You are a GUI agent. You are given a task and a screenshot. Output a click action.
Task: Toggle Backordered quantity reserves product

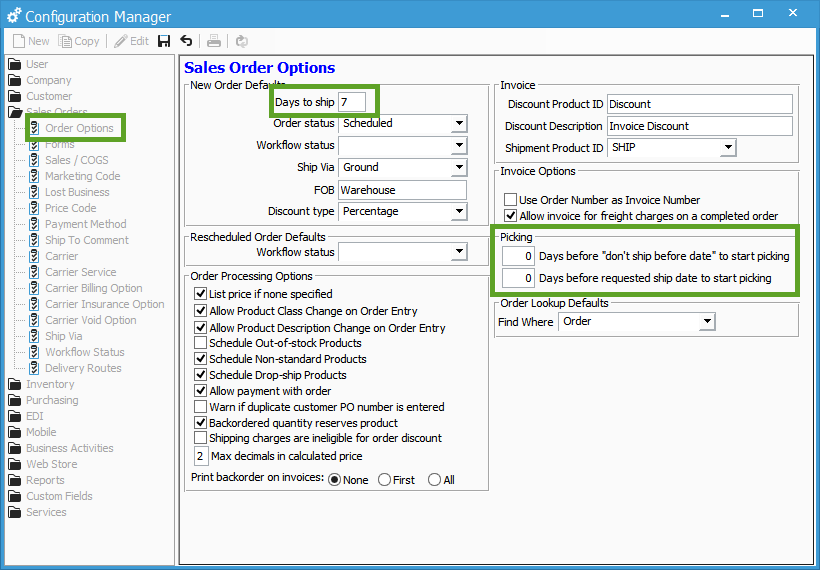click(x=200, y=423)
